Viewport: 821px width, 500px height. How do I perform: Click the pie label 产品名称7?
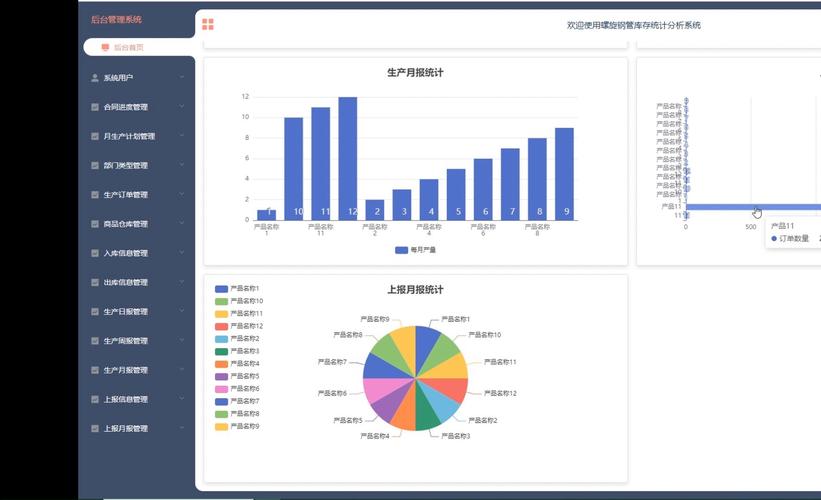coord(332,362)
